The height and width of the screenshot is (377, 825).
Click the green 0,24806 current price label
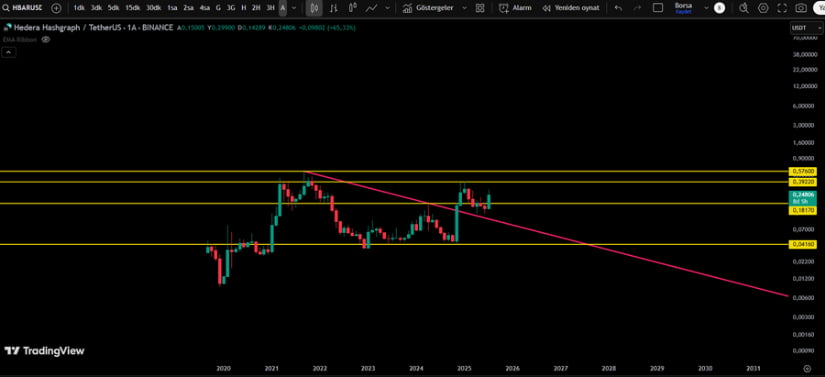pos(802,198)
